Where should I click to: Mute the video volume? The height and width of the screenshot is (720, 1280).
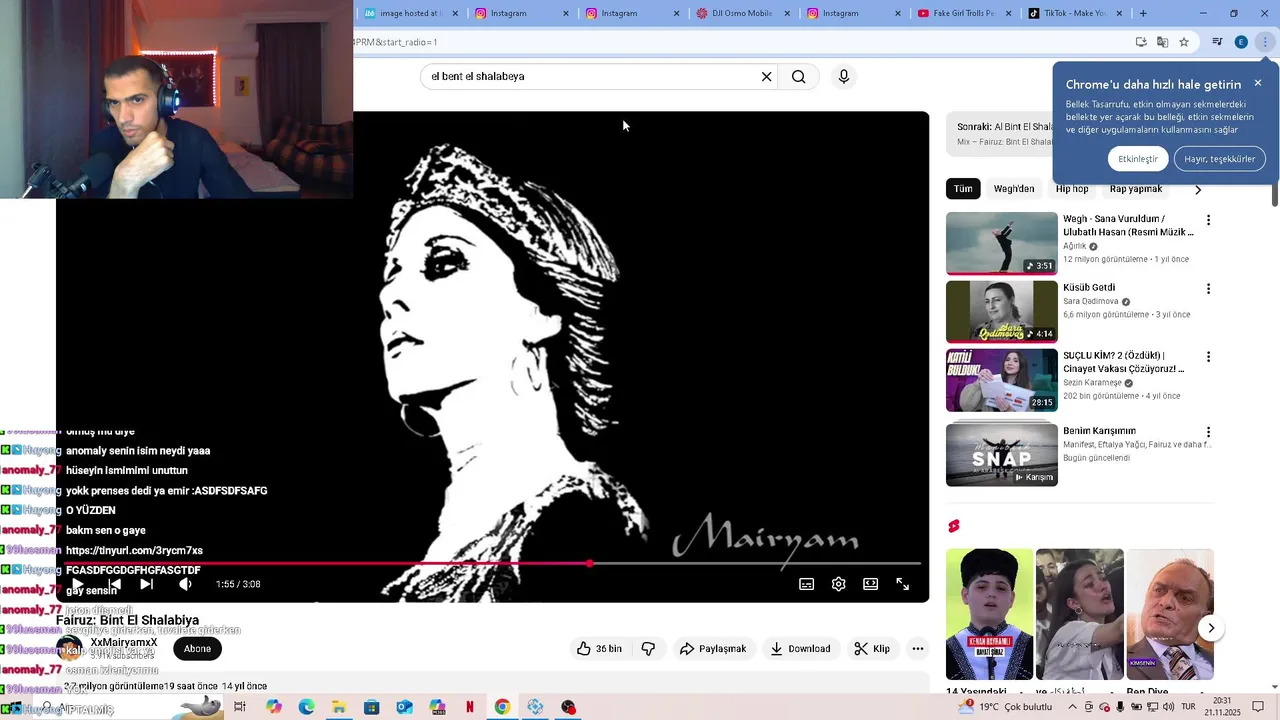tap(185, 584)
